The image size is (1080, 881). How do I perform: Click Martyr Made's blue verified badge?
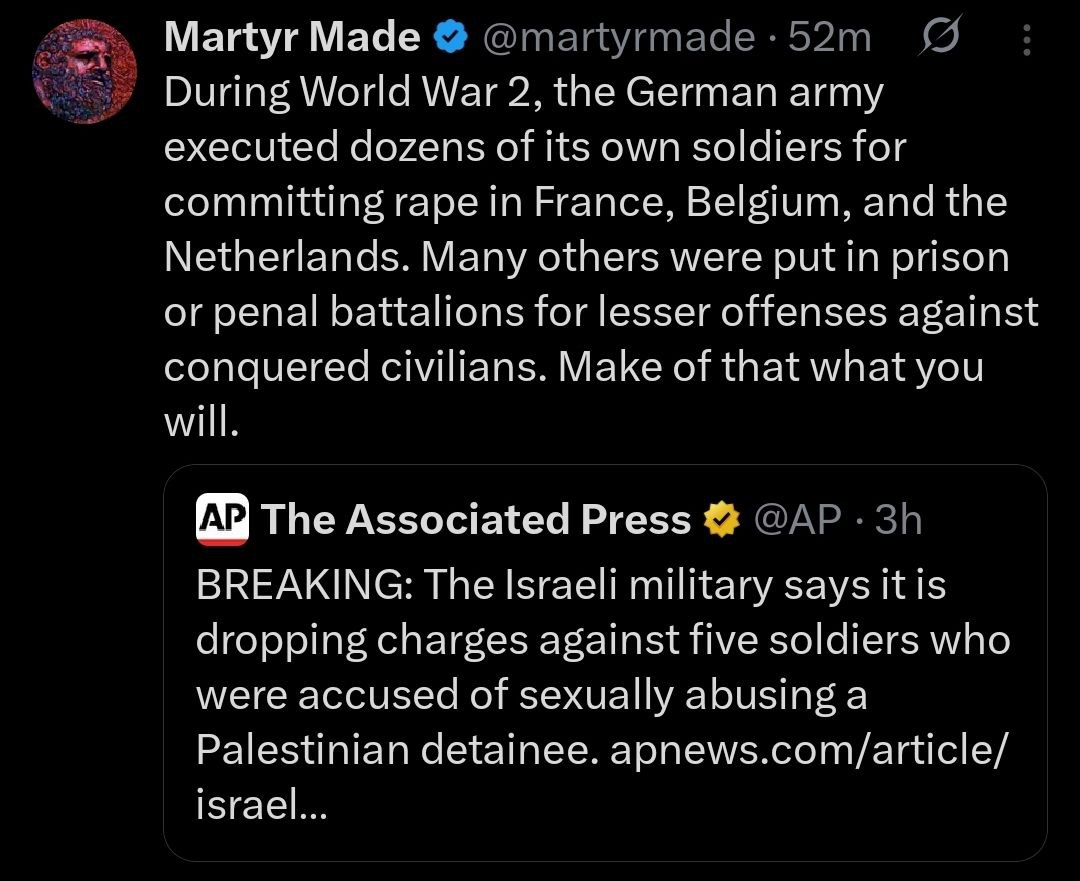pyautogui.click(x=451, y=39)
